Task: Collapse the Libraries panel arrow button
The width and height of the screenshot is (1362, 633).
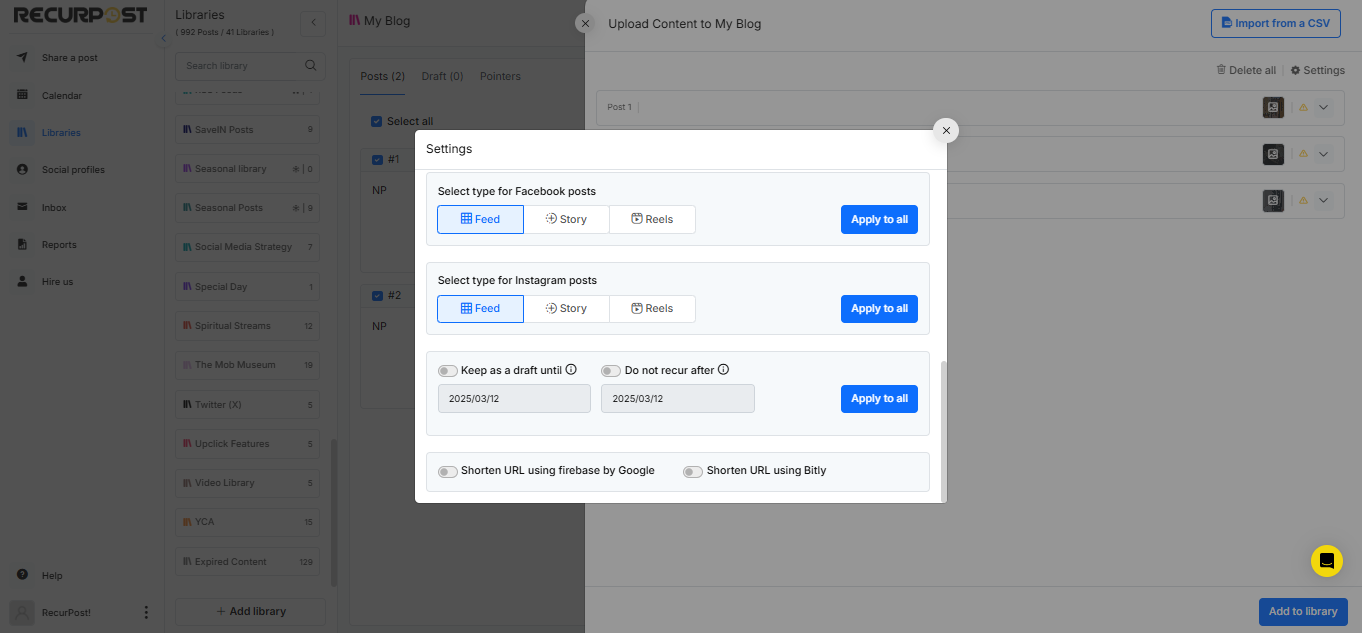Action: pyautogui.click(x=313, y=22)
